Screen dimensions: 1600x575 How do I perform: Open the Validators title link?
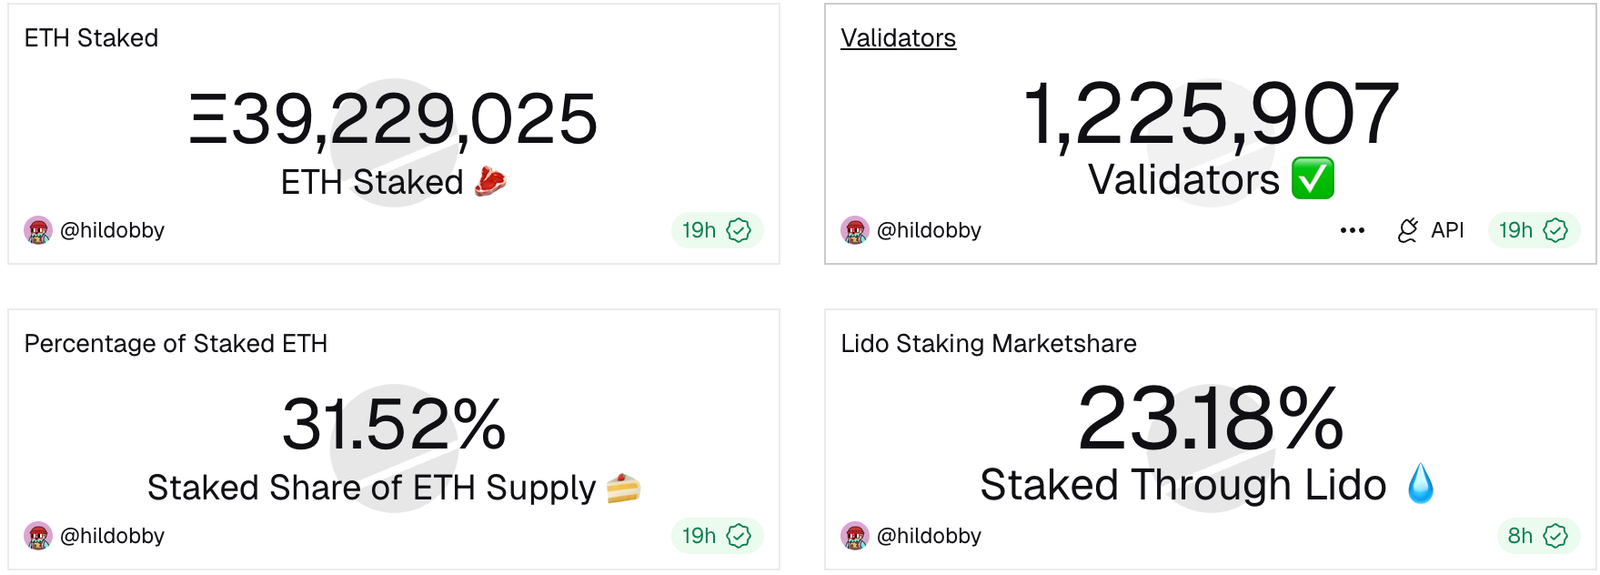(x=898, y=38)
